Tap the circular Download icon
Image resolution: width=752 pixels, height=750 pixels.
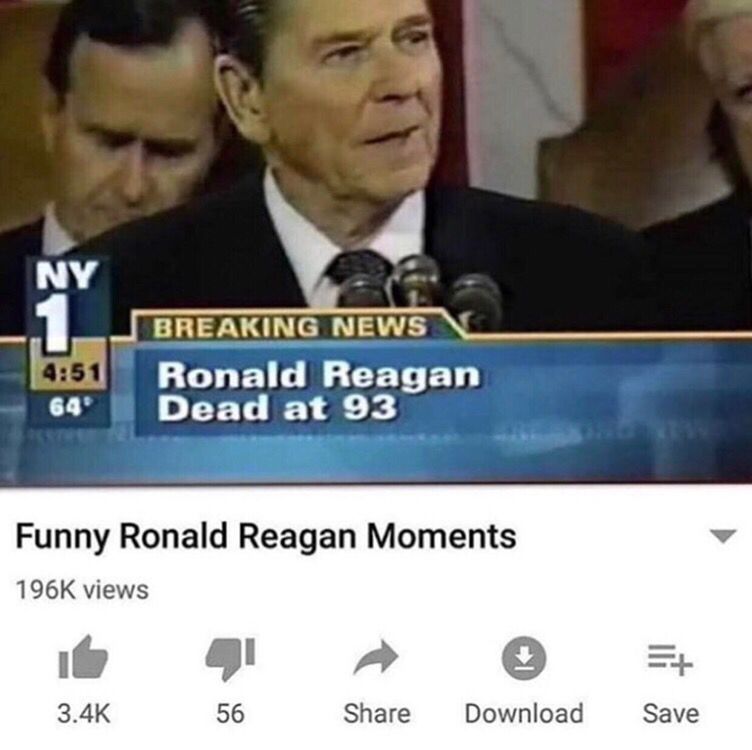[x=524, y=658]
